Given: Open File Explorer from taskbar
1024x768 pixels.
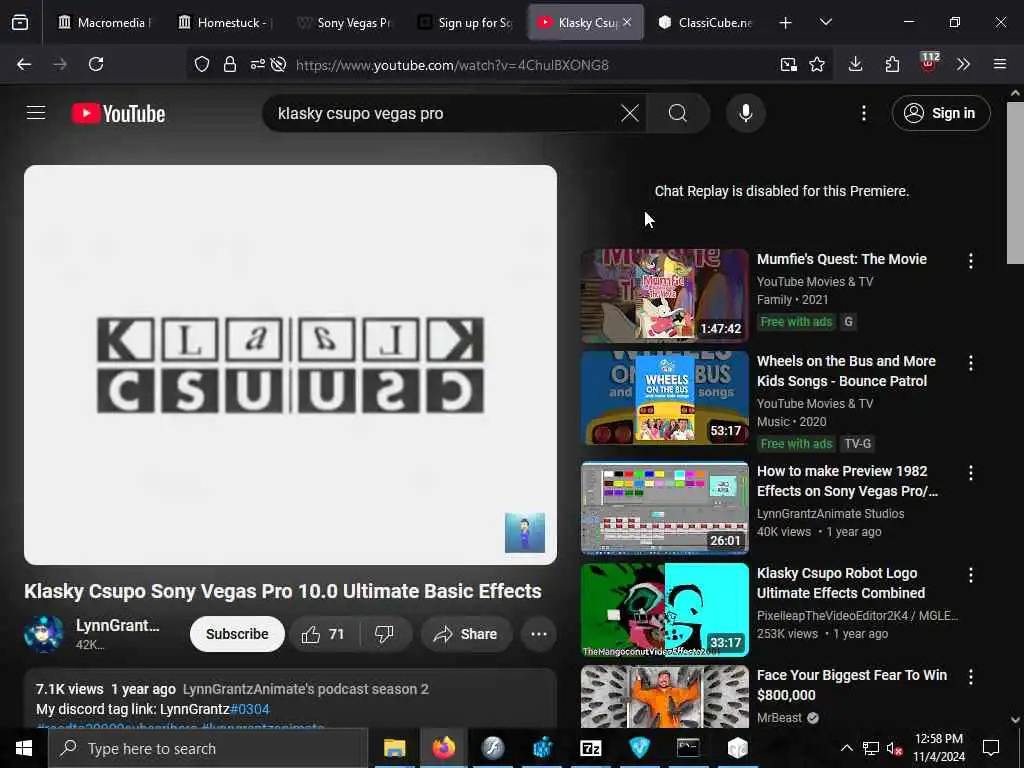Looking at the screenshot, I should pos(394,748).
